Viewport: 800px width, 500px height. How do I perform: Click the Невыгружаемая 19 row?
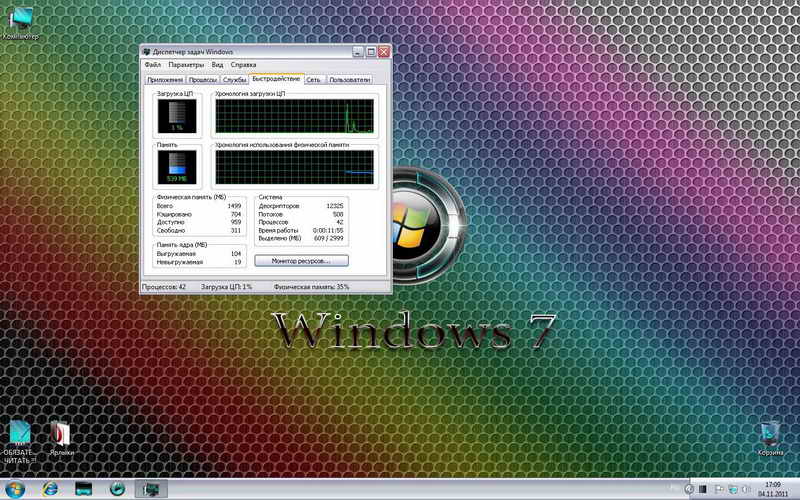click(199, 262)
